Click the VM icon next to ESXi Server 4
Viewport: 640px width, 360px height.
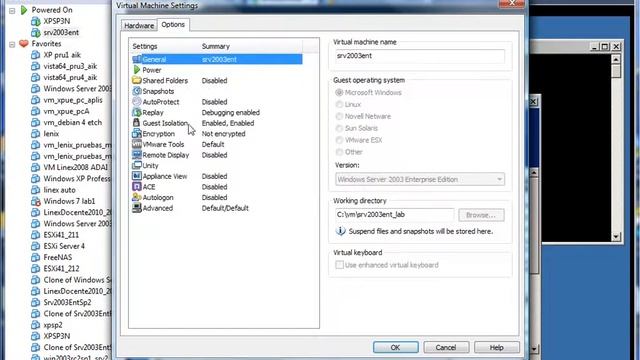click(x=36, y=246)
